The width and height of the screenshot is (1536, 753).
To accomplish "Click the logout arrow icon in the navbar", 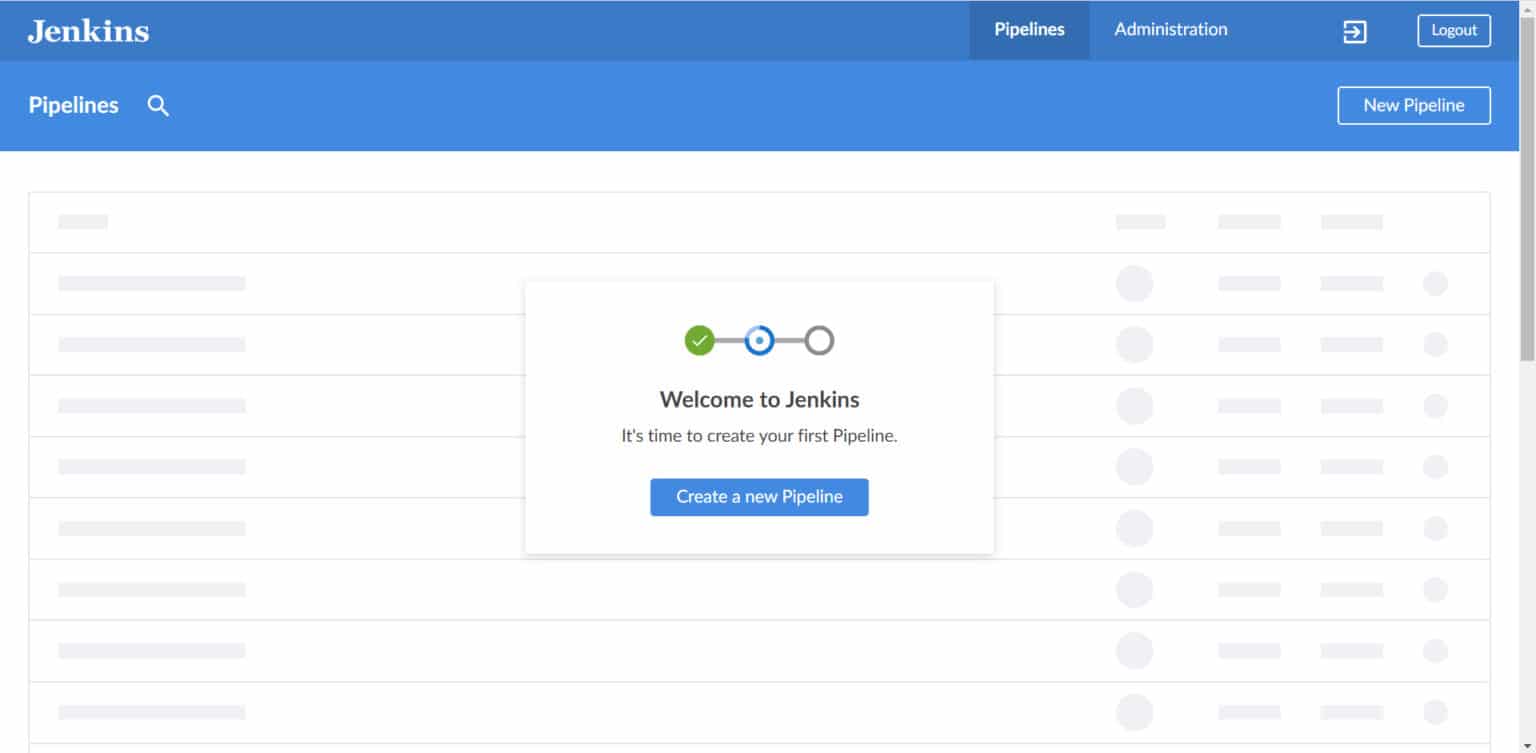I will coord(1354,31).
